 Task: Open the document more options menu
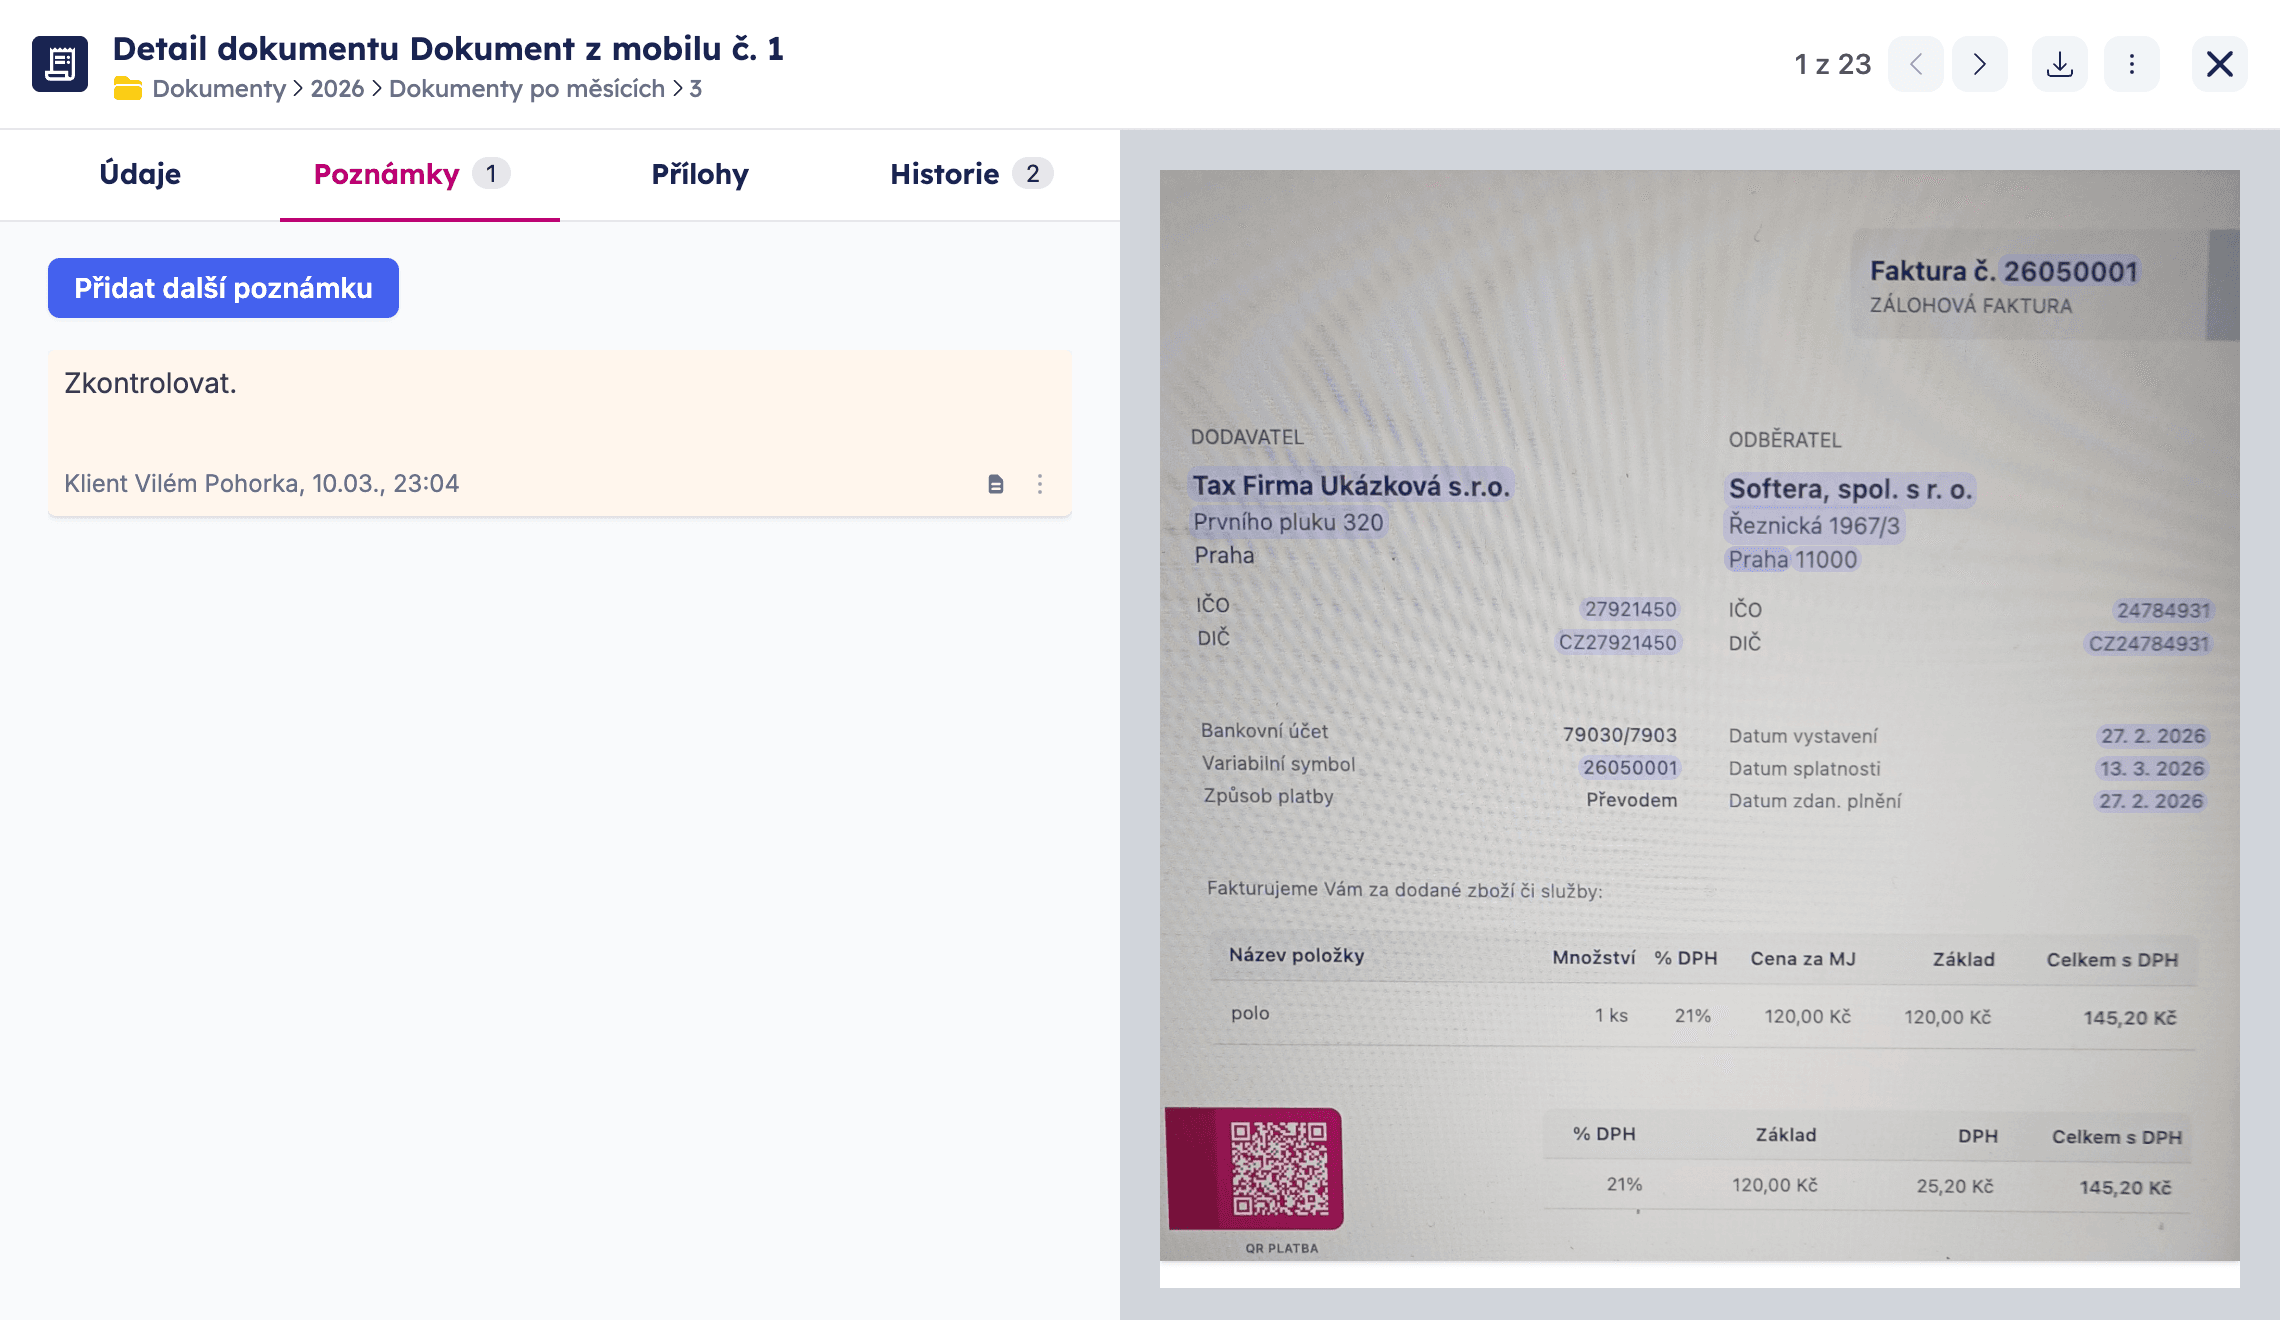(2131, 64)
